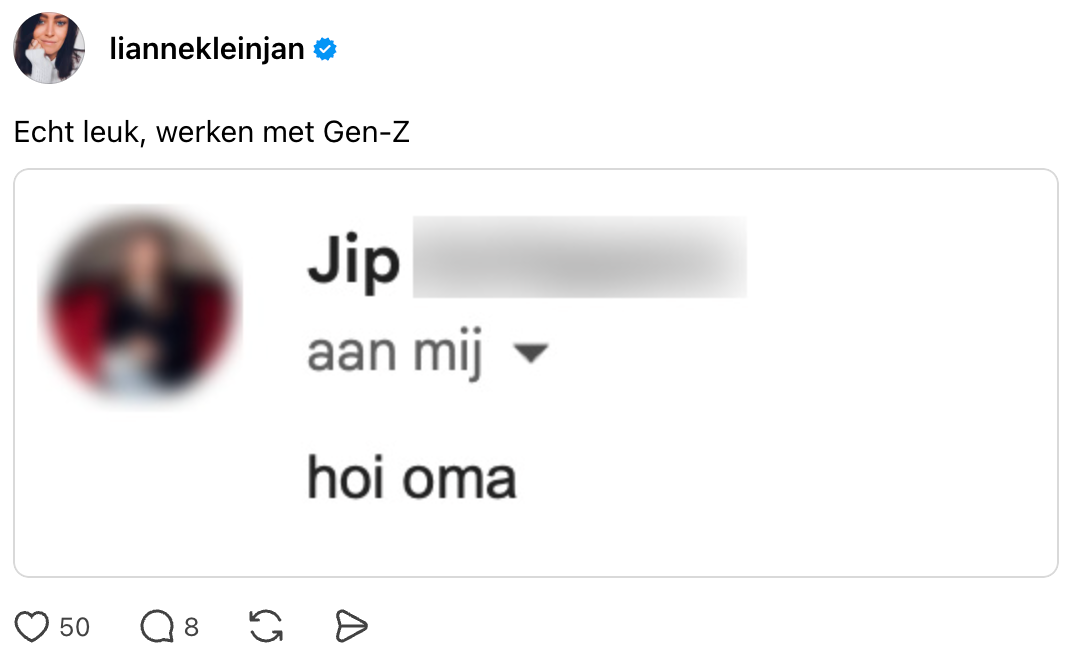Click the sender name 'Jip'
The height and width of the screenshot is (656, 1072).
353,263
